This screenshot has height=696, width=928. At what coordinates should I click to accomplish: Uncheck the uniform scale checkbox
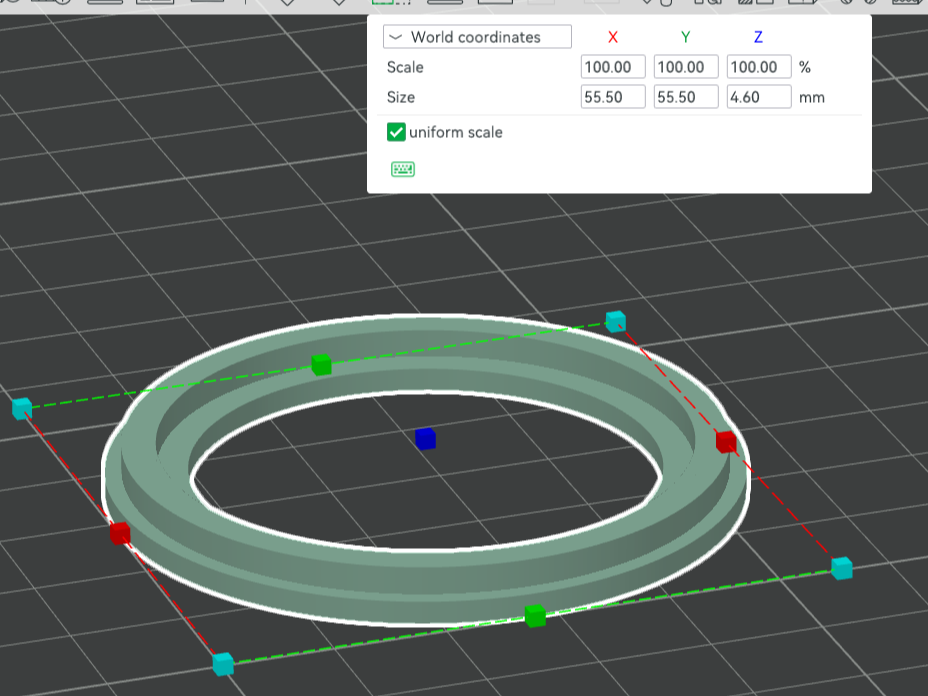coord(396,132)
